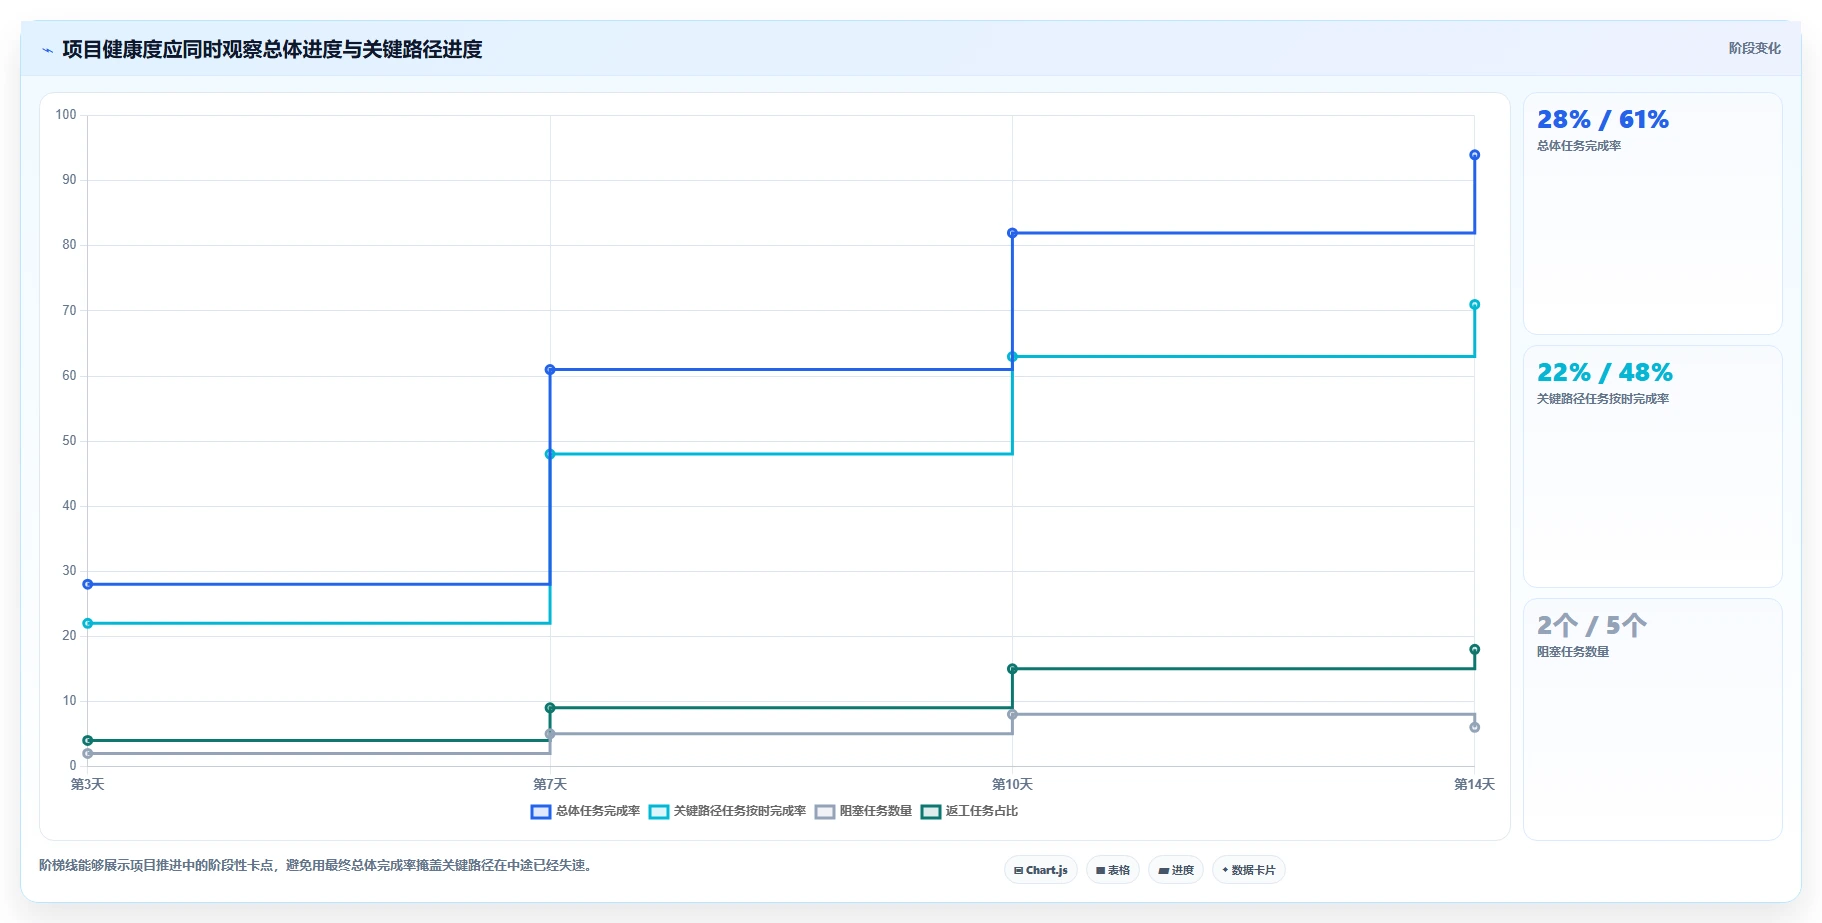Select the grey data point at 第14天 (6)

point(1474,727)
